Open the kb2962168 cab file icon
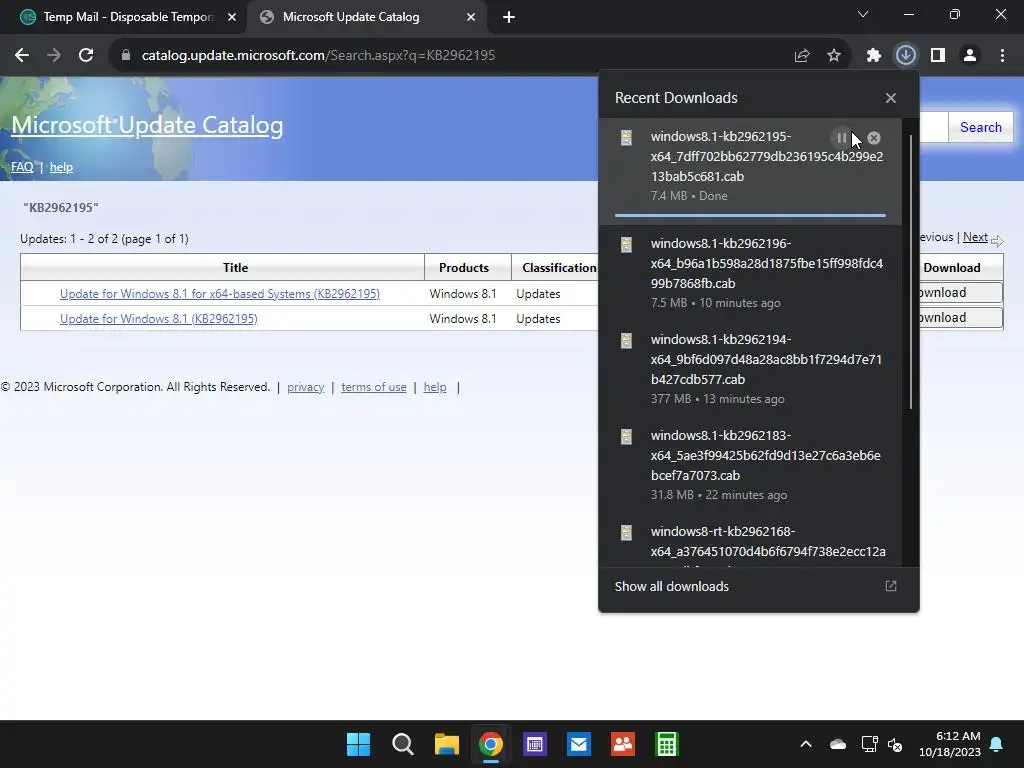Screen dimensions: 1024x768 coord(626,533)
